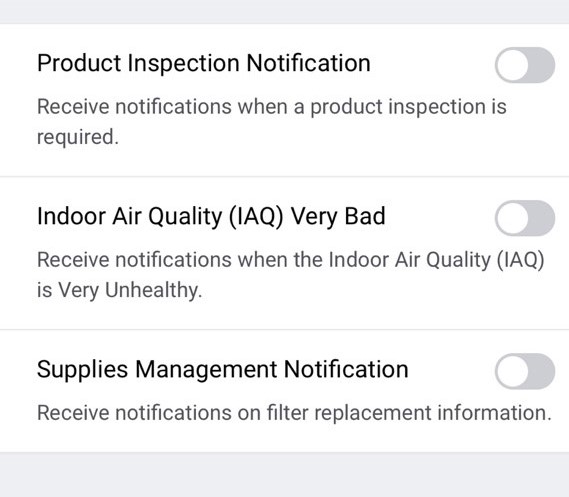Viewport: 569px width, 497px height.
Task: Click gray track of Supplies Management switch
Action: pos(542,371)
